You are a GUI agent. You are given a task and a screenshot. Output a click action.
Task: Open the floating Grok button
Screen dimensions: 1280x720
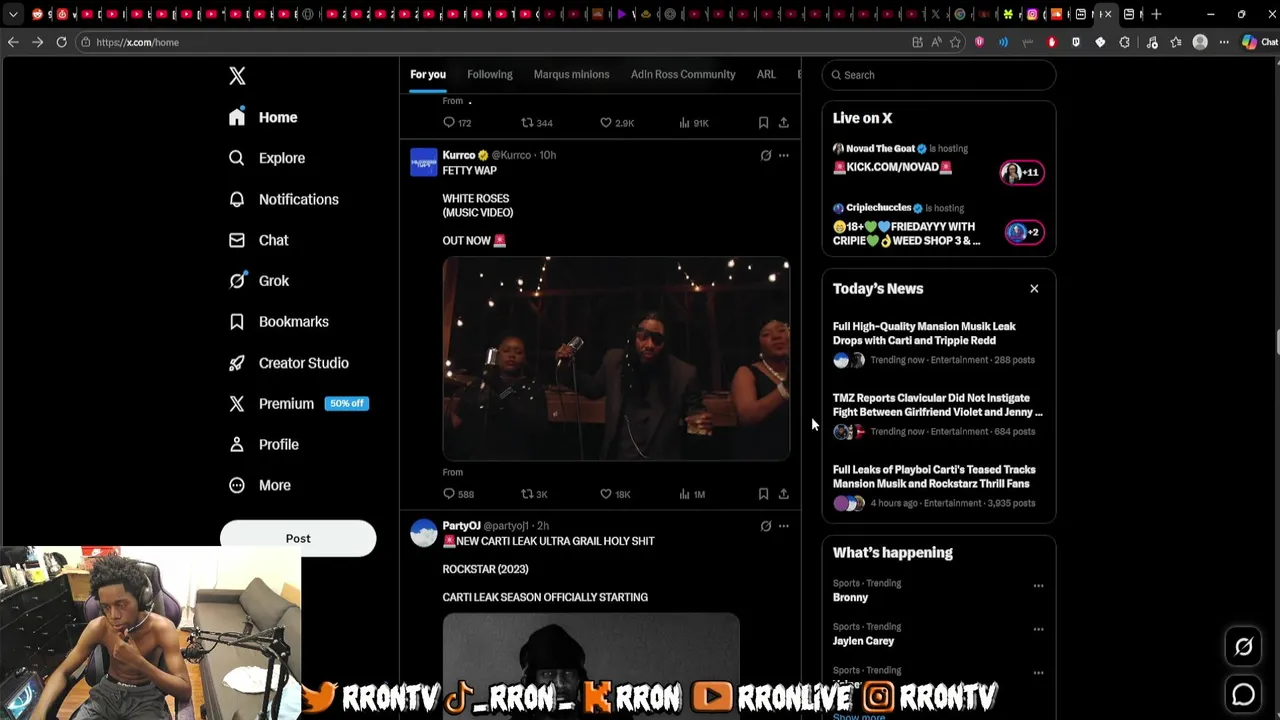tap(1243, 647)
